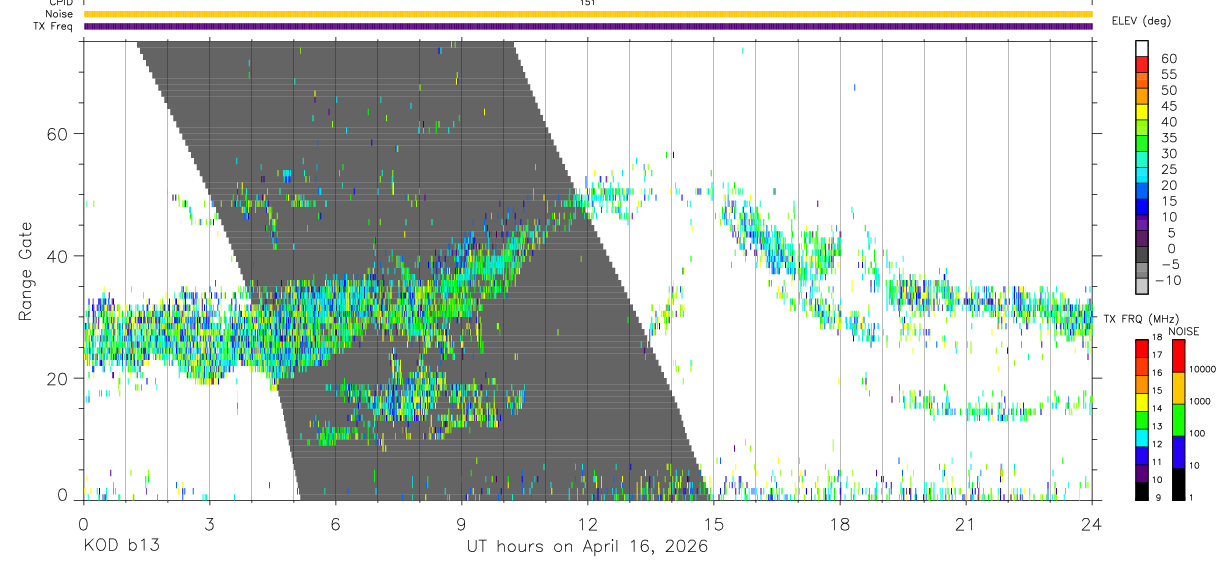This screenshot has width=1228, height=567.
Task: Select the "Range Gate" vertical axis label
Action: [27, 271]
